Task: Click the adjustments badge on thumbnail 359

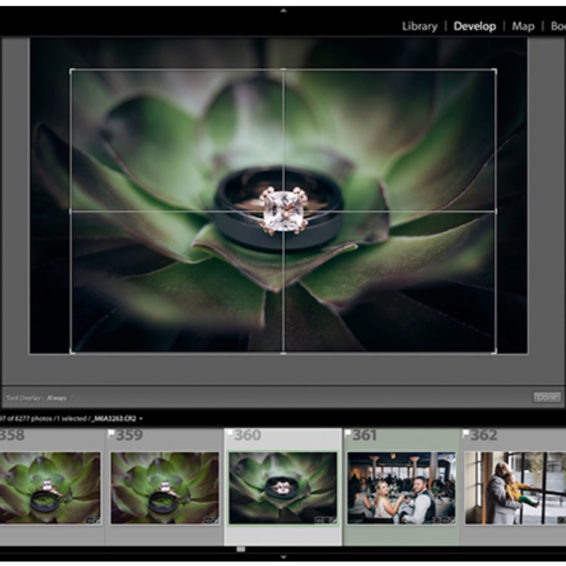Action: click(x=211, y=520)
